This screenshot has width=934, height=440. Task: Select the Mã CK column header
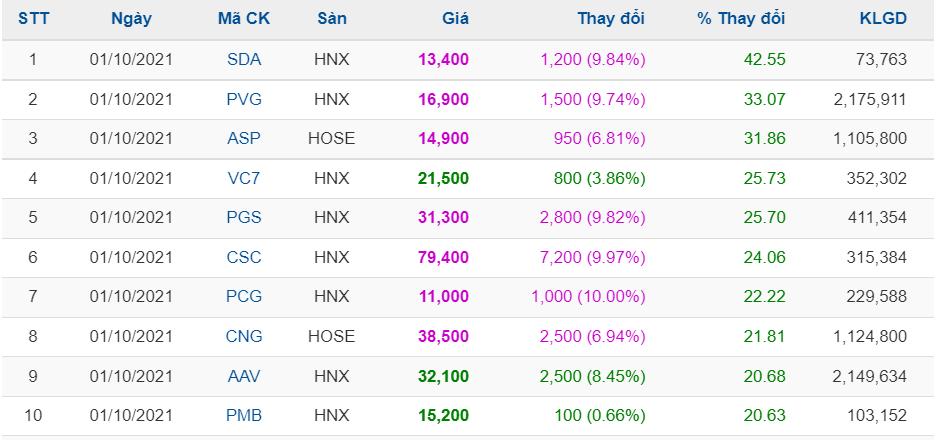pos(244,19)
